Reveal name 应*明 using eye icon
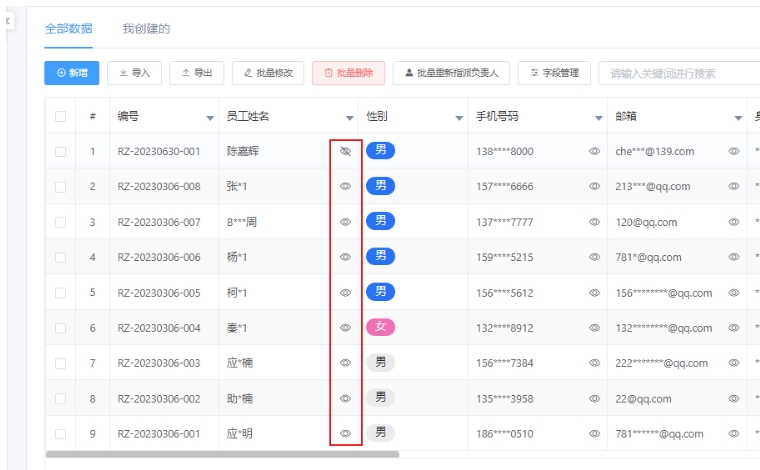Viewport: 760px width, 470px height. point(346,434)
